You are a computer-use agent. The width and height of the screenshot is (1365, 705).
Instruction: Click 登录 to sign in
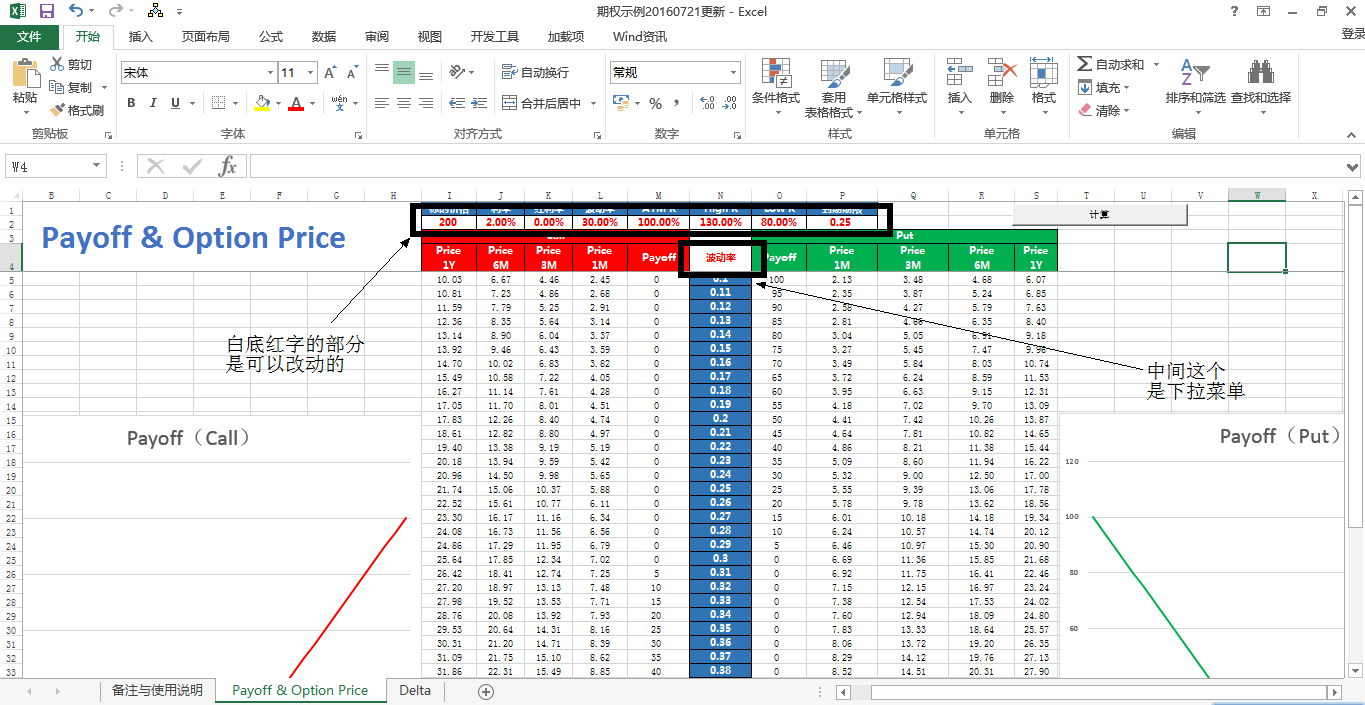1352,34
